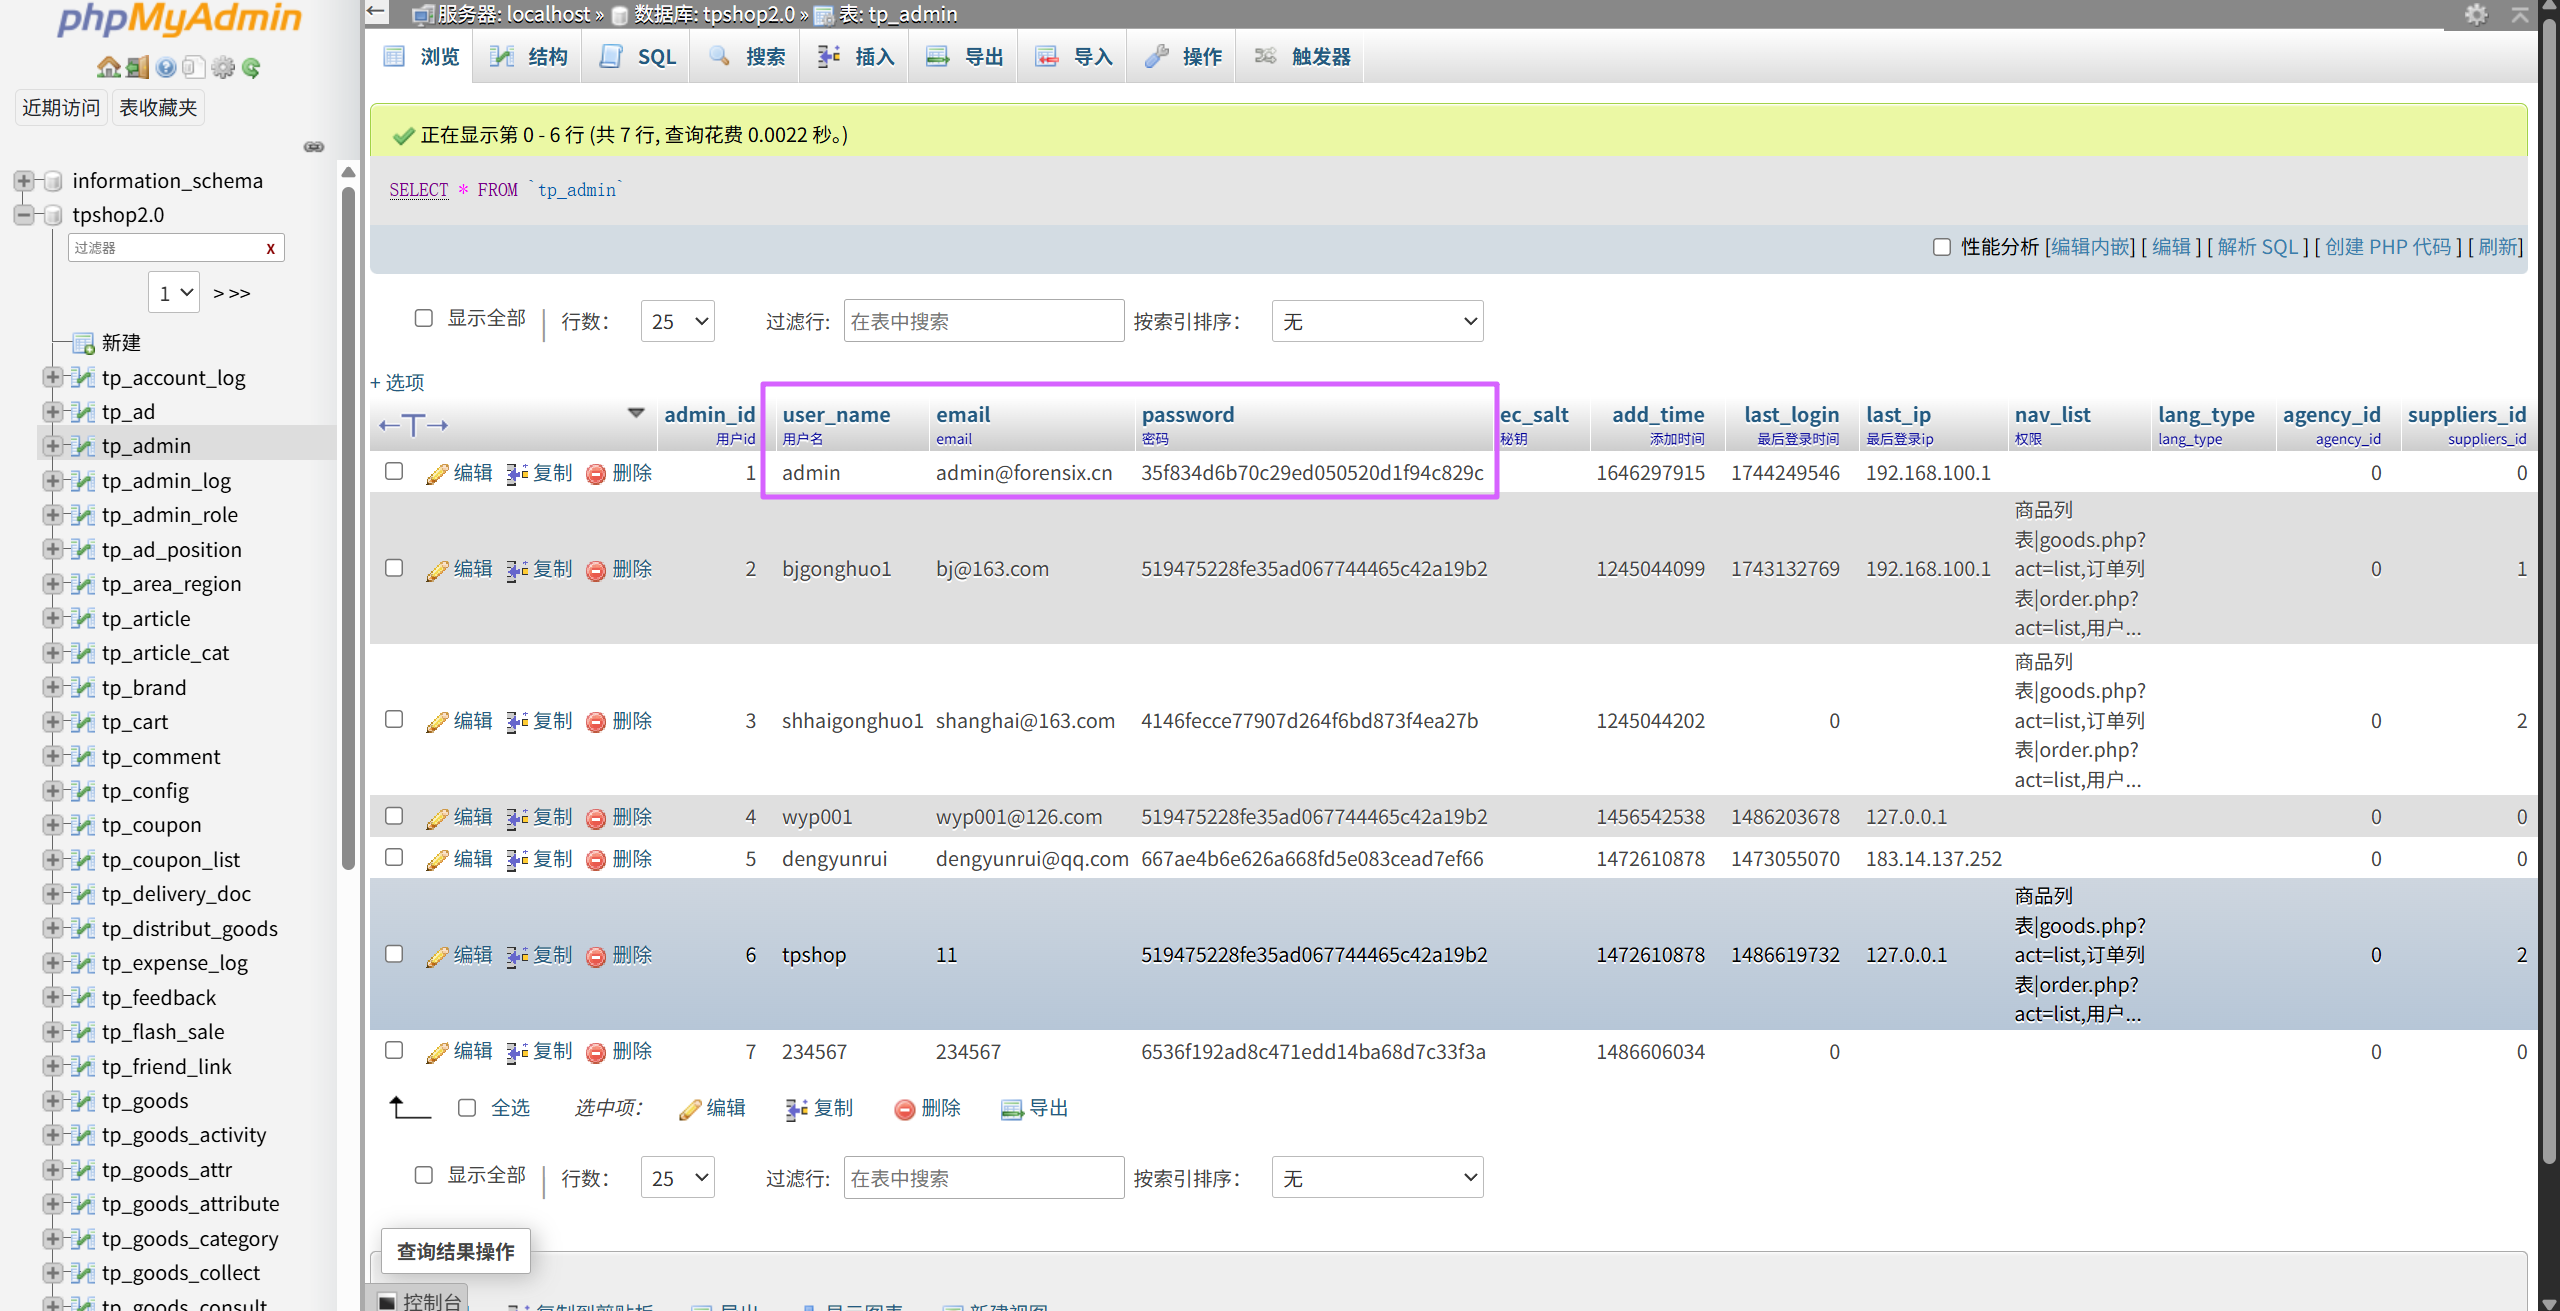The width and height of the screenshot is (2560, 1311).
Task: Select the row checkbox for shhaigonghuo1
Action: click(394, 720)
